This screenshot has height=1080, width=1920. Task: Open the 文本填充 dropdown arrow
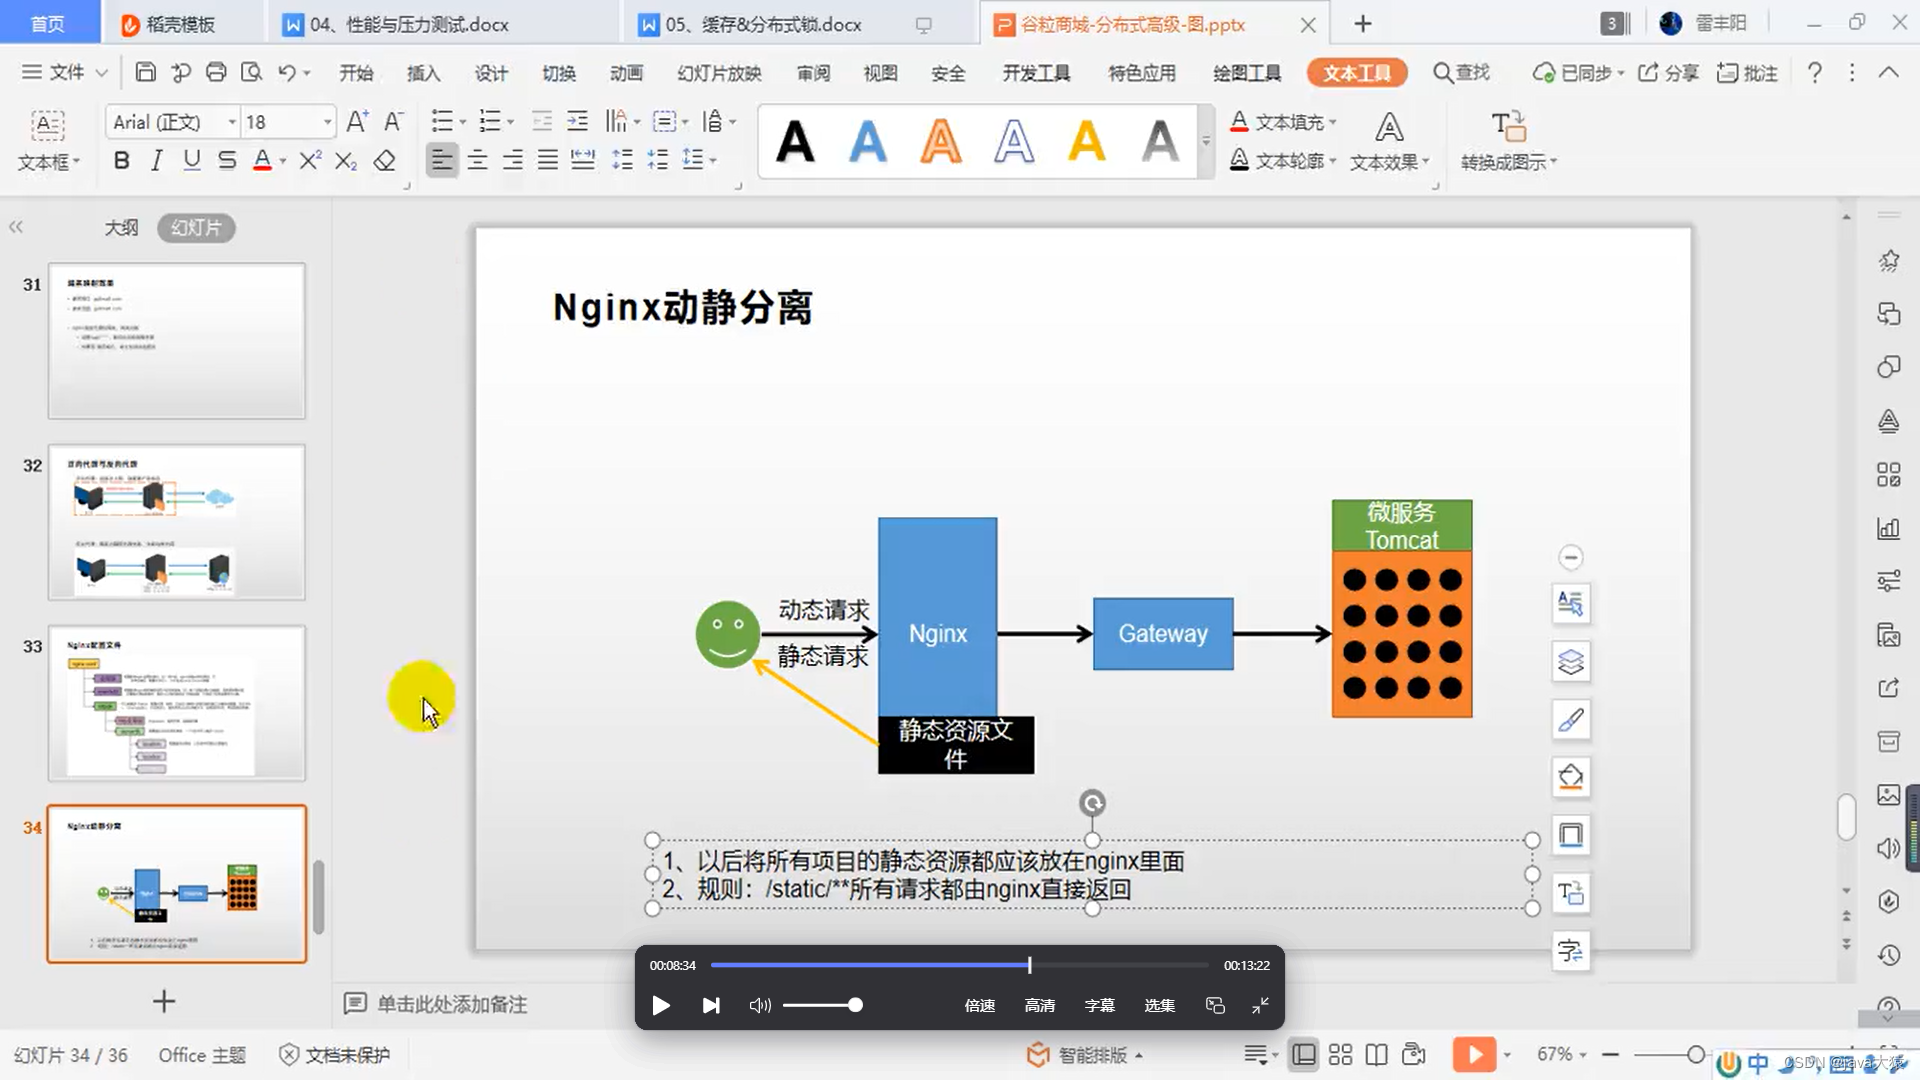tap(1333, 122)
